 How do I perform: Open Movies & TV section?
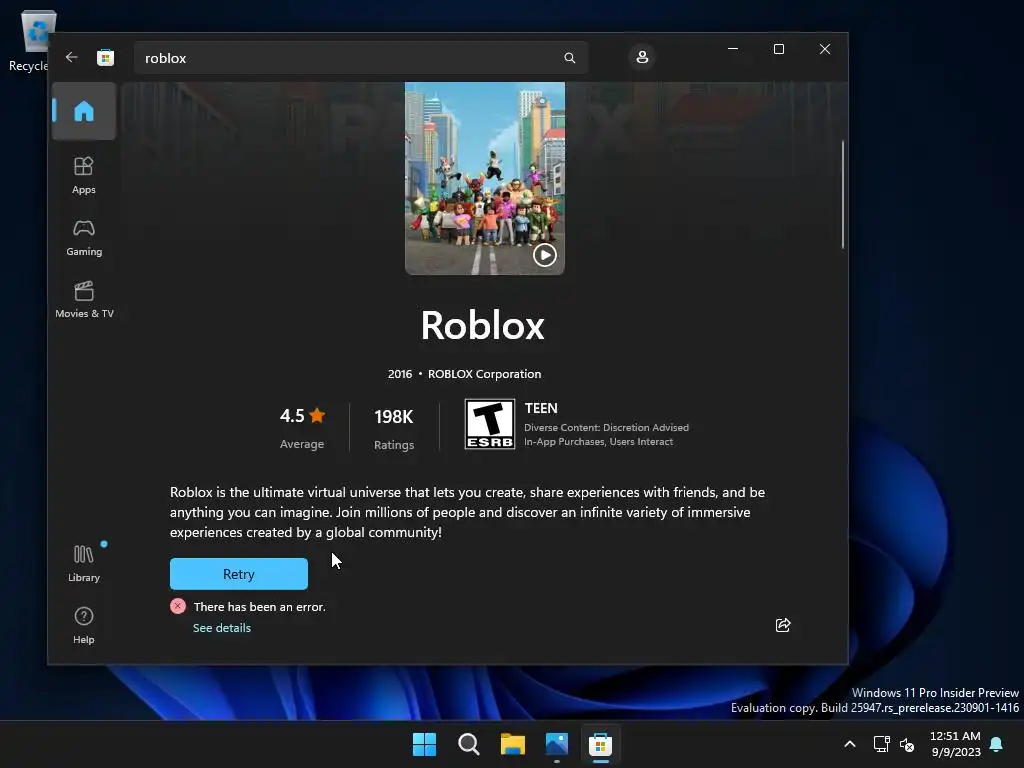pos(84,300)
